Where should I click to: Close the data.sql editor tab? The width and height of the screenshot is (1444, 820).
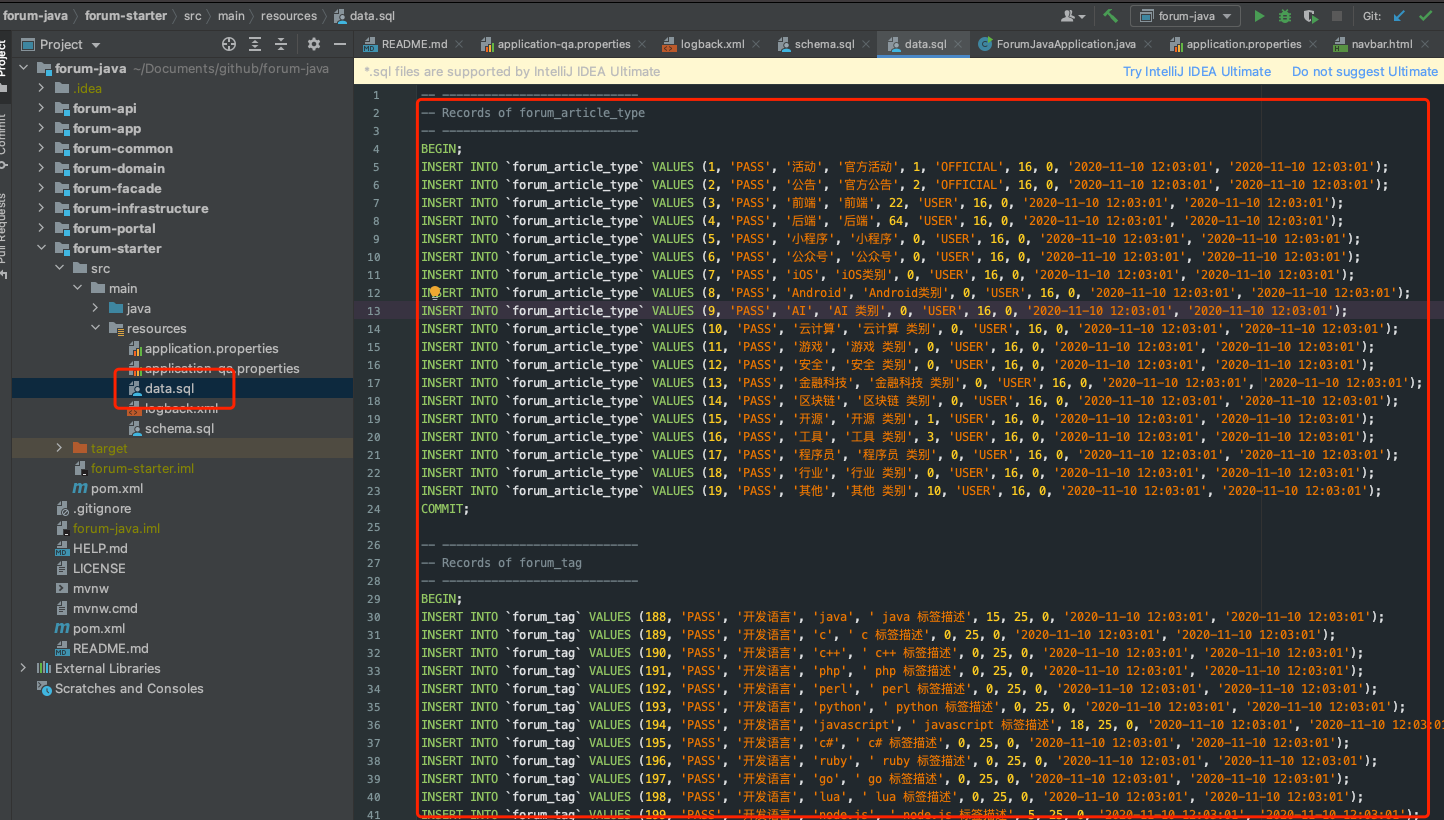click(958, 44)
